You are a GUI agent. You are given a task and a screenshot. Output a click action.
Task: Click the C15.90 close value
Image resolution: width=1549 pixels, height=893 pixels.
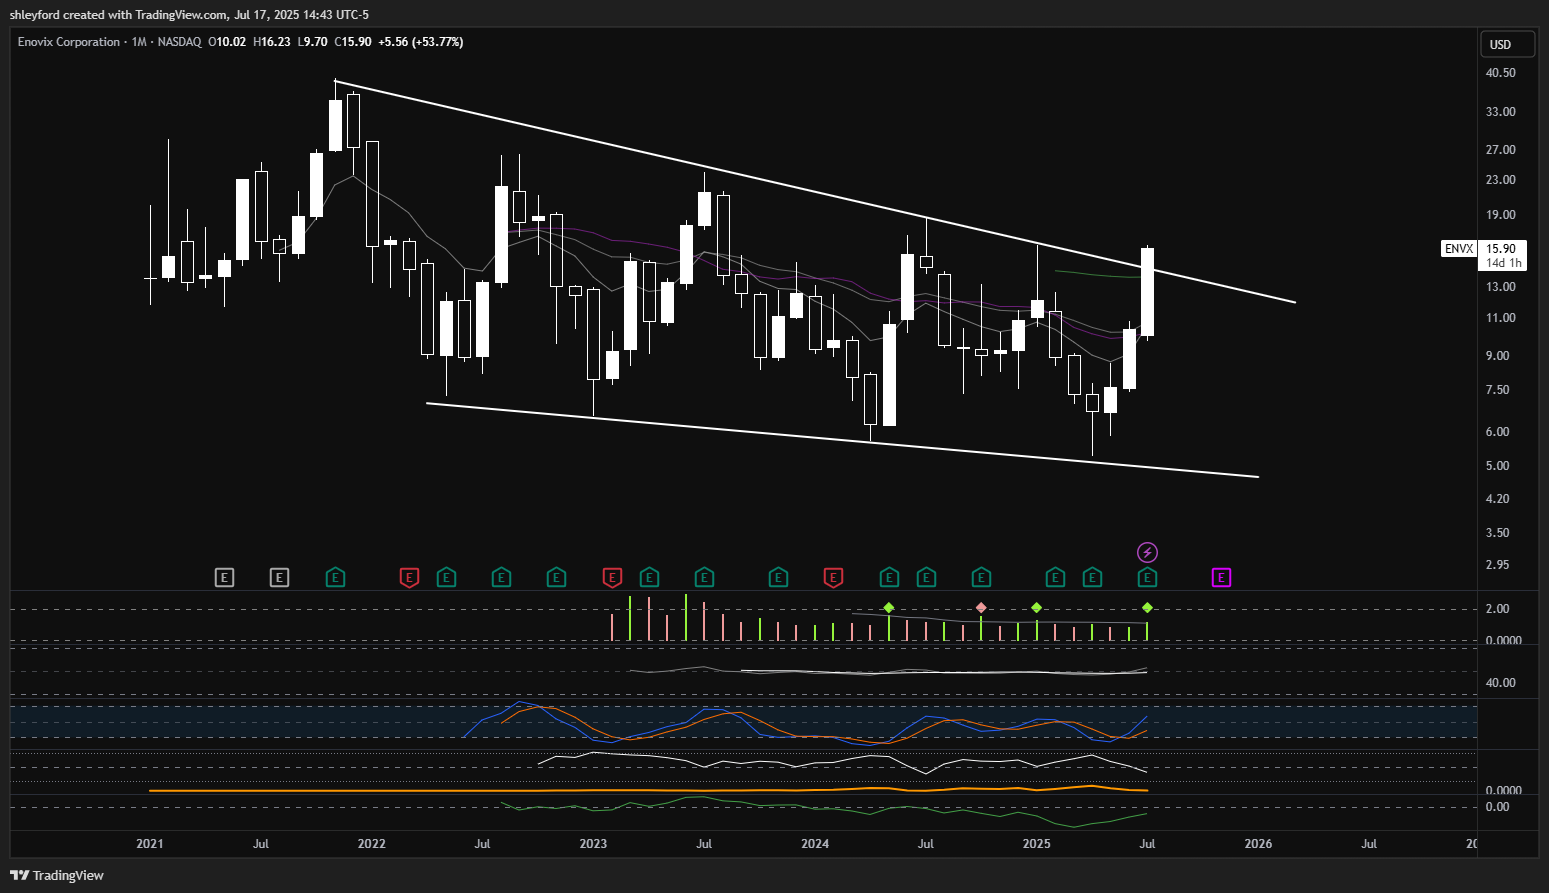(x=353, y=42)
